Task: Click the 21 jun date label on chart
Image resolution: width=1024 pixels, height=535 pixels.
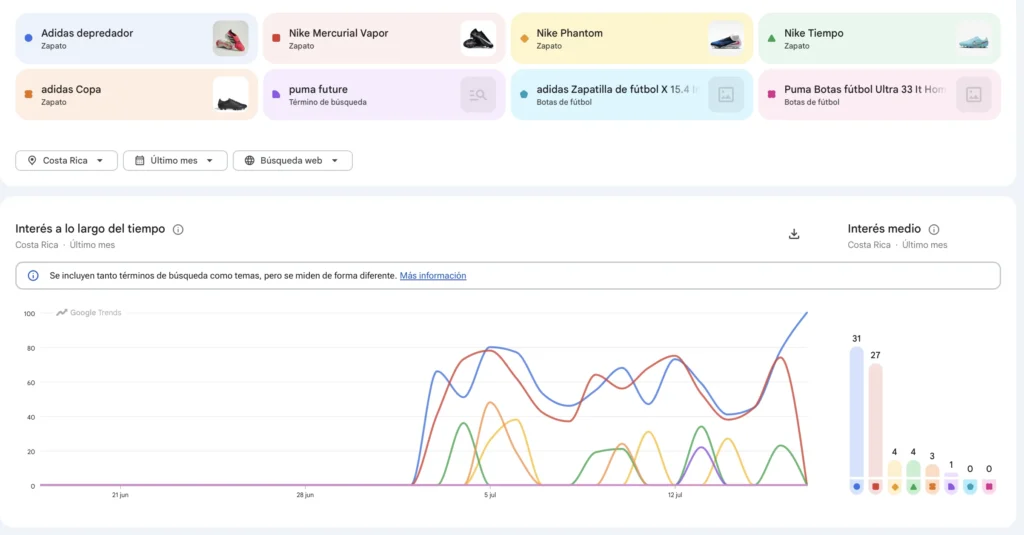Action: [x=120, y=495]
